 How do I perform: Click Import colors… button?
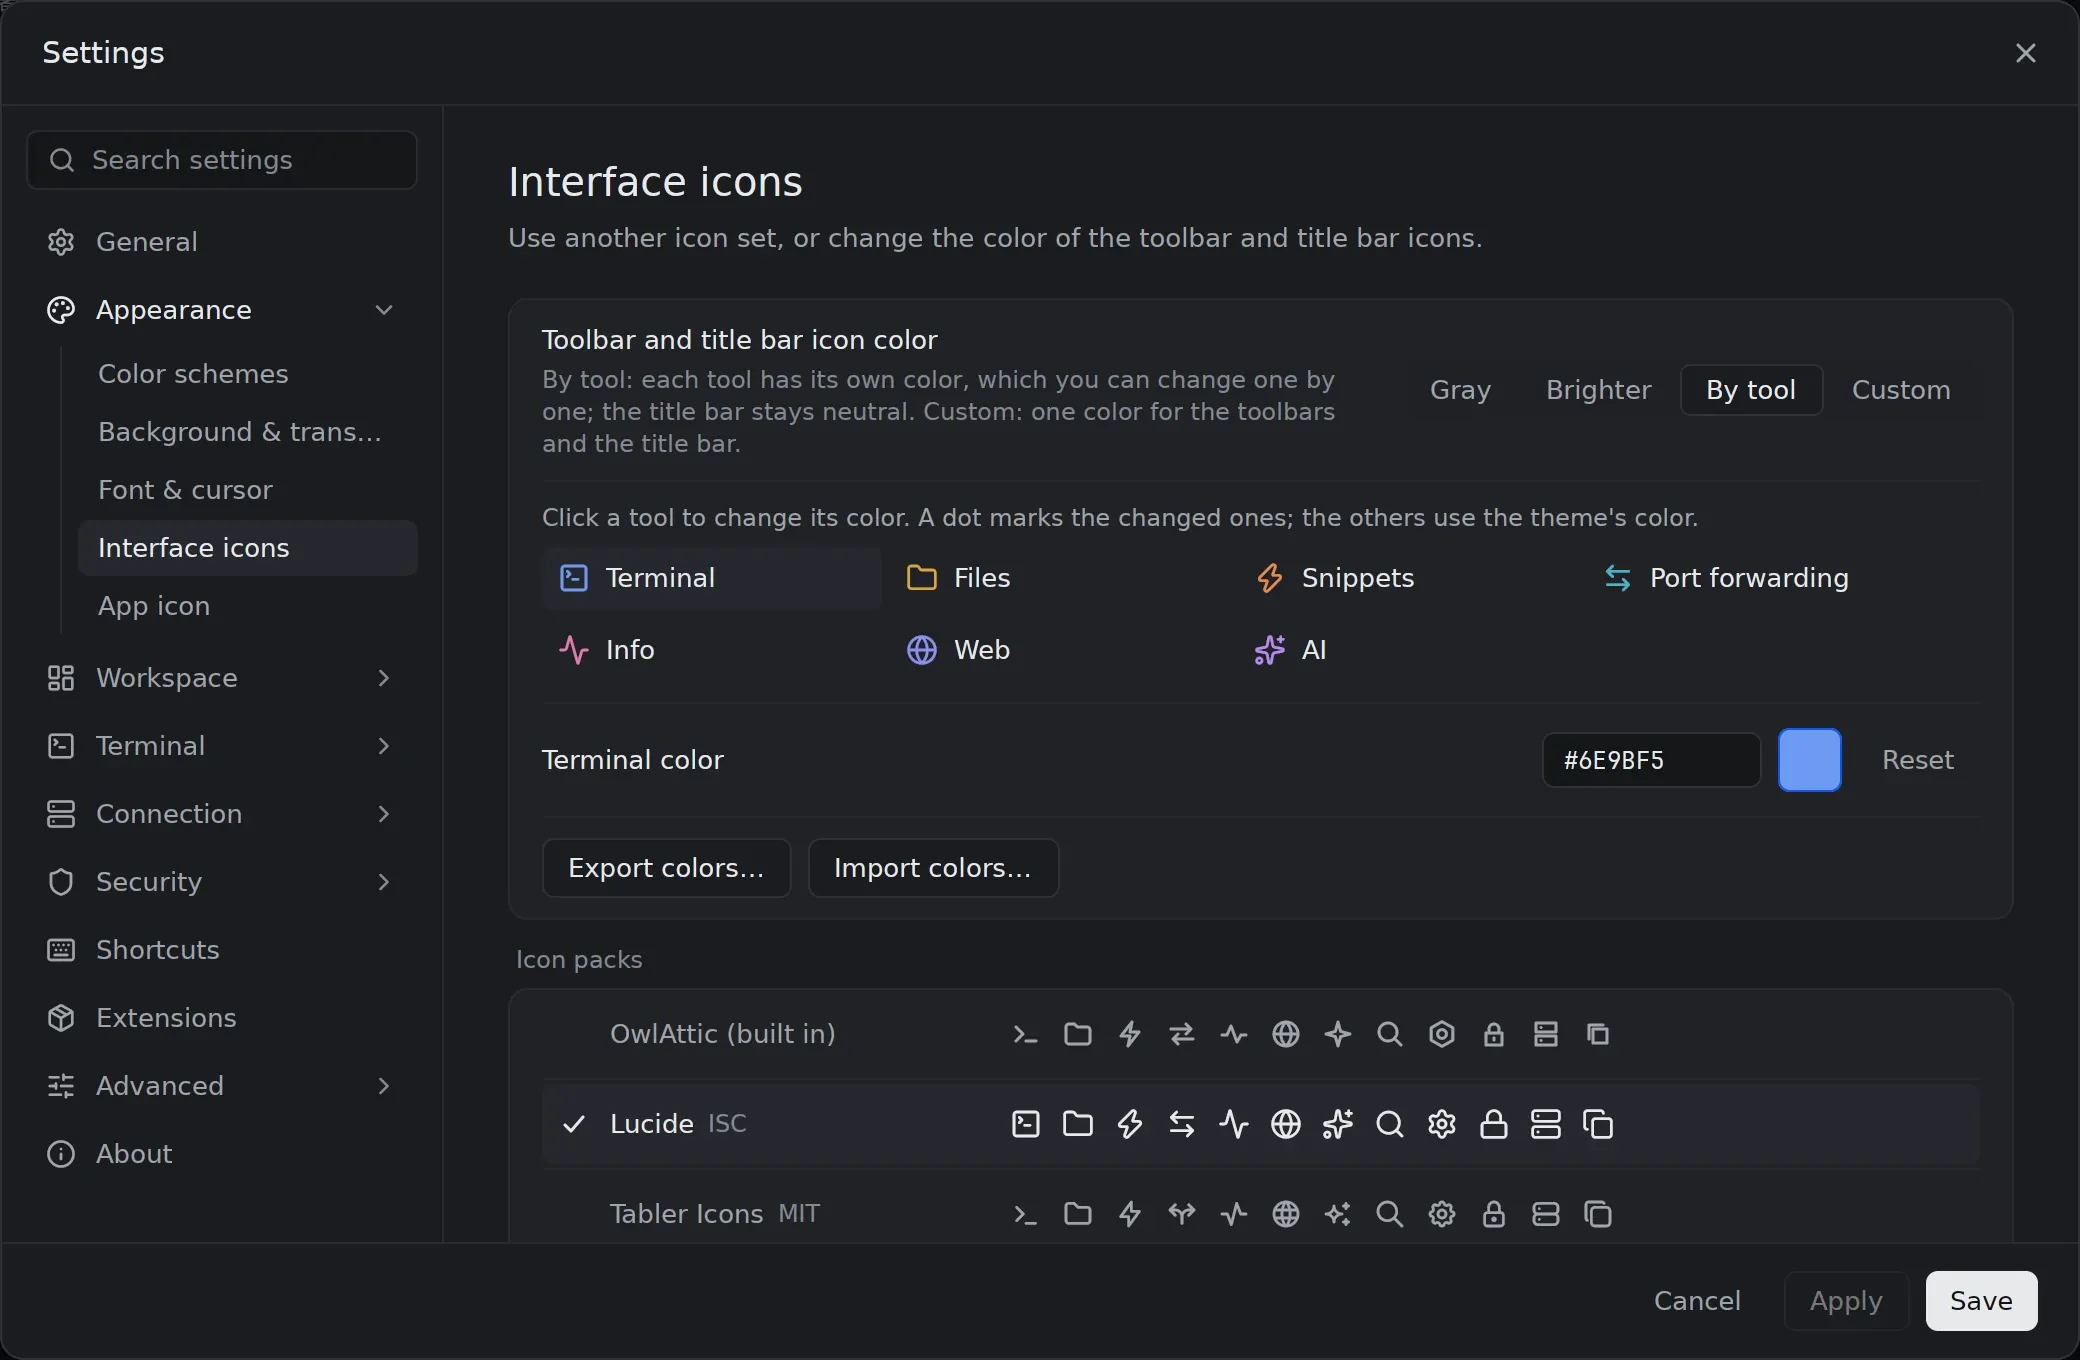tap(933, 868)
